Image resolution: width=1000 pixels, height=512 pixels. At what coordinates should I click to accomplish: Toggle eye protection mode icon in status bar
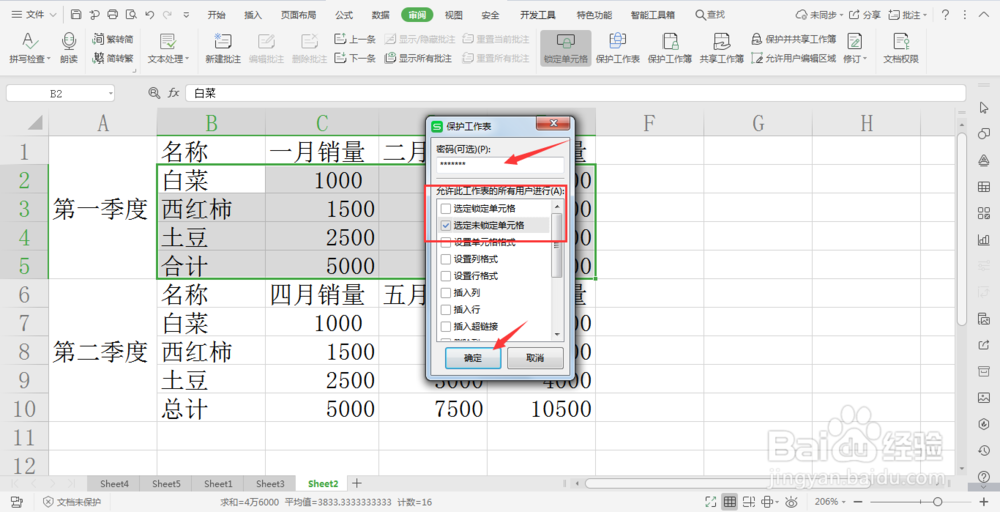tap(791, 502)
